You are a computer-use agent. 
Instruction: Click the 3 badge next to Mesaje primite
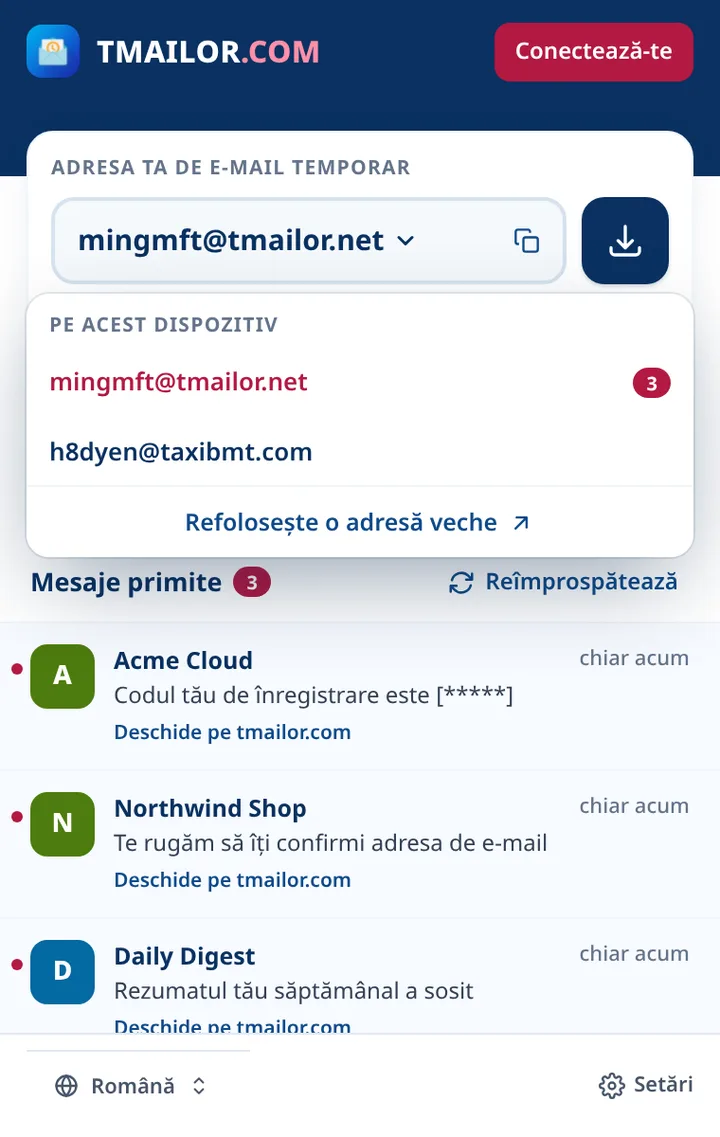(x=252, y=582)
